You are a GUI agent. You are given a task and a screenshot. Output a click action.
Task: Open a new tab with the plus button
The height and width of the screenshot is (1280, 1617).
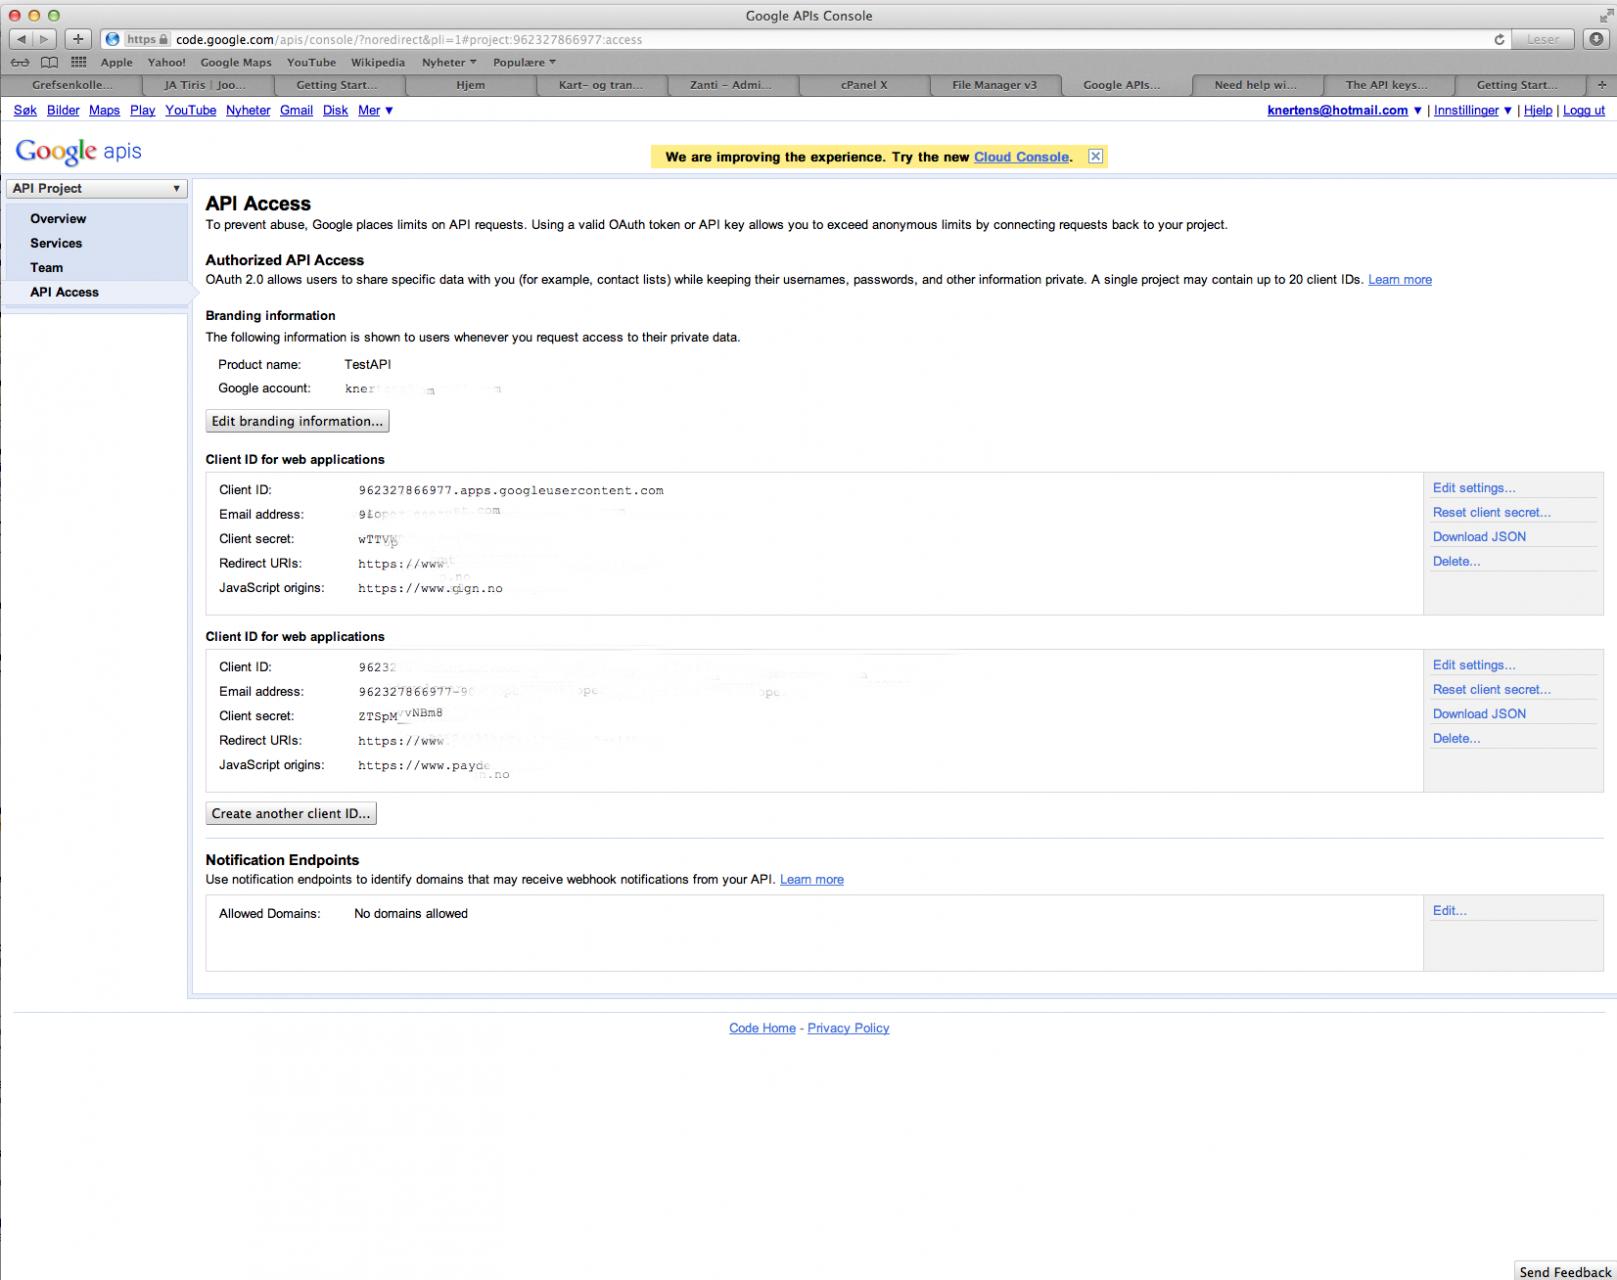76,40
